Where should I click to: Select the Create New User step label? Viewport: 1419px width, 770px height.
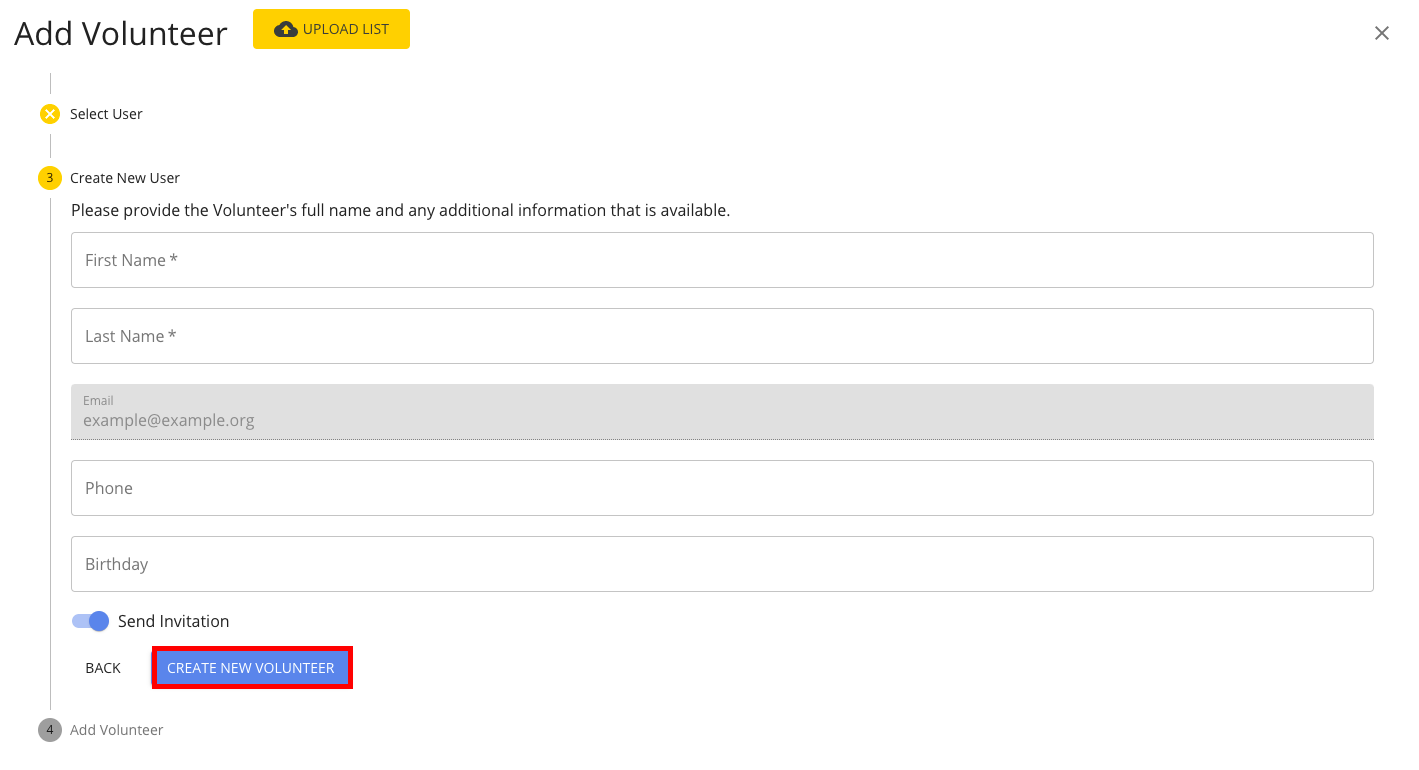[125, 178]
